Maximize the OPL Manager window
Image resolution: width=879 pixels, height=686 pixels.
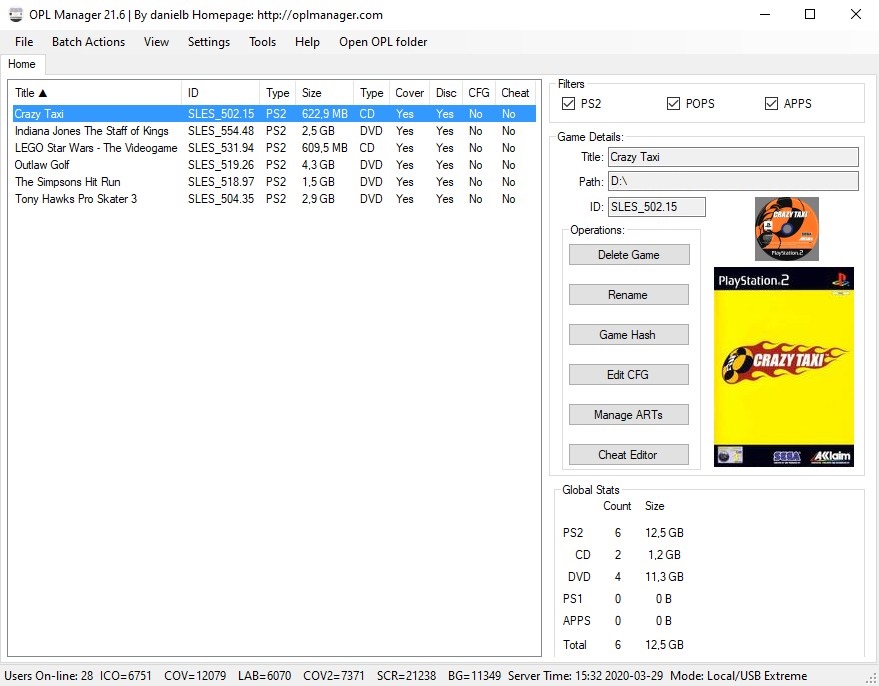(810, 15)
